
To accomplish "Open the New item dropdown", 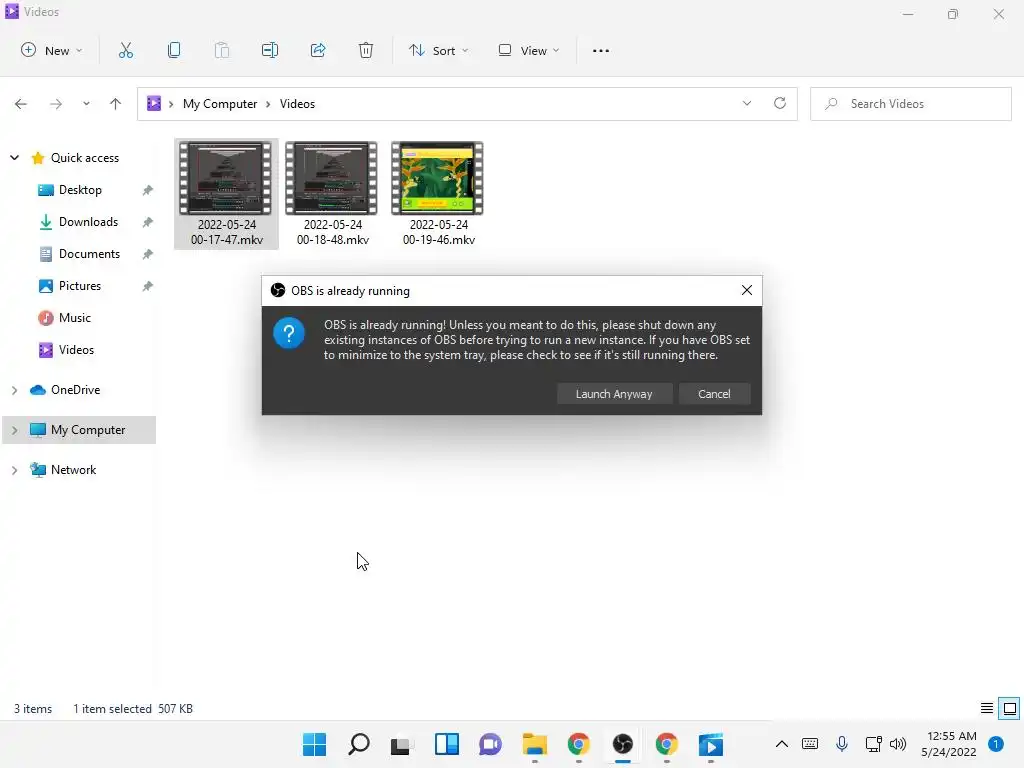I will pos(52,50).
